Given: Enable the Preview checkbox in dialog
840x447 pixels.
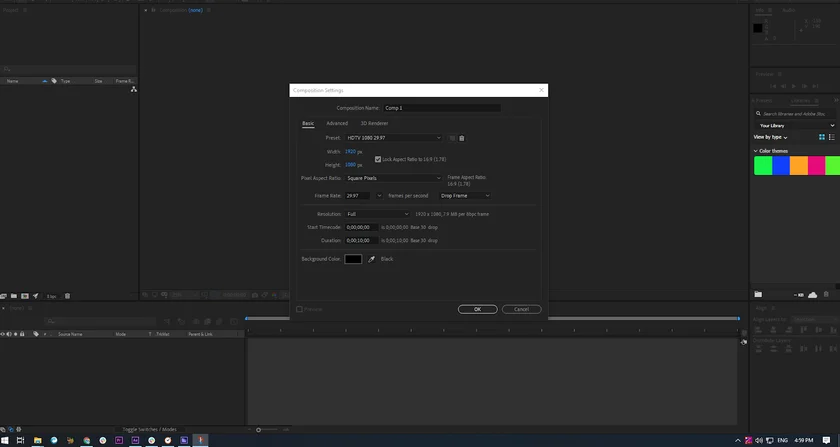Looking at the screenshot, I should [299, 309].
